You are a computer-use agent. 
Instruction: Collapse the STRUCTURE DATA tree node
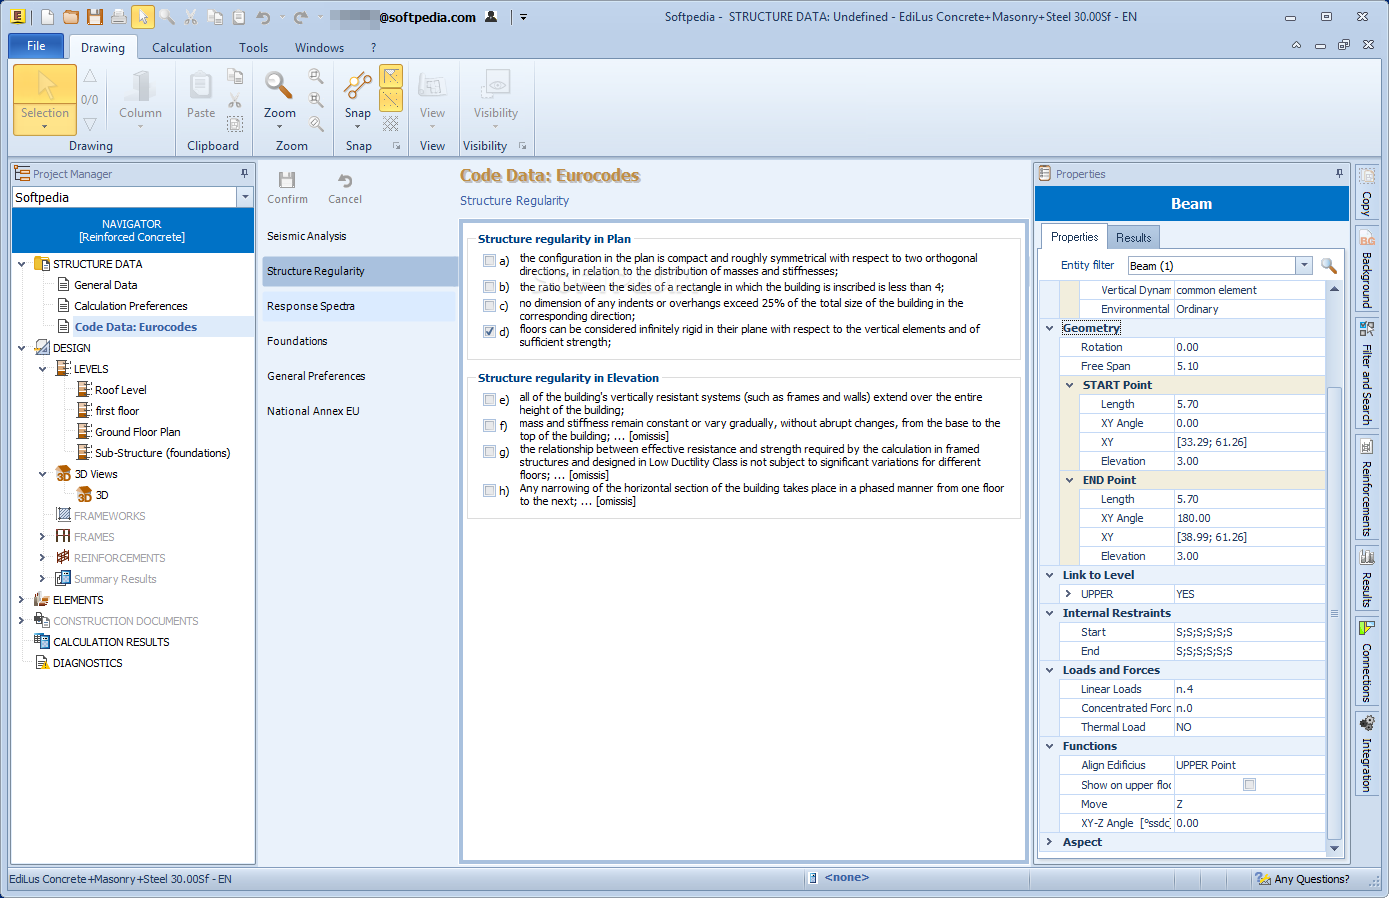(x=21, y=264)
